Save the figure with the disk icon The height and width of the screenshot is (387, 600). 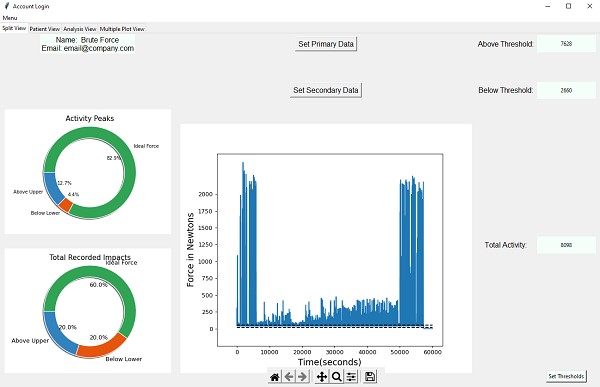point(370,377)
